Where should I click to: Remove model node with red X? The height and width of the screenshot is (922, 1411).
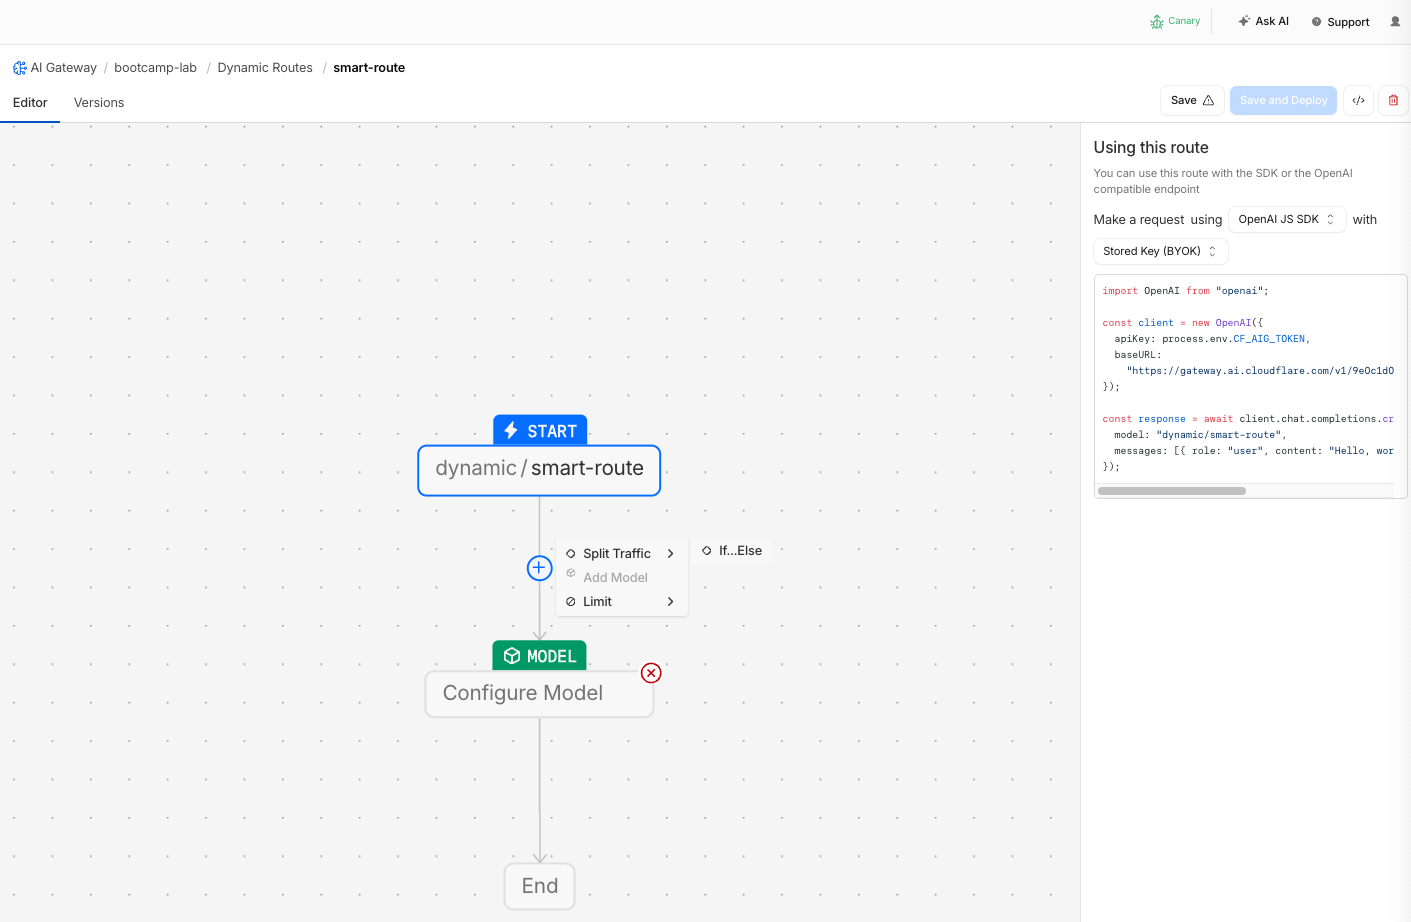click(651, 673)
